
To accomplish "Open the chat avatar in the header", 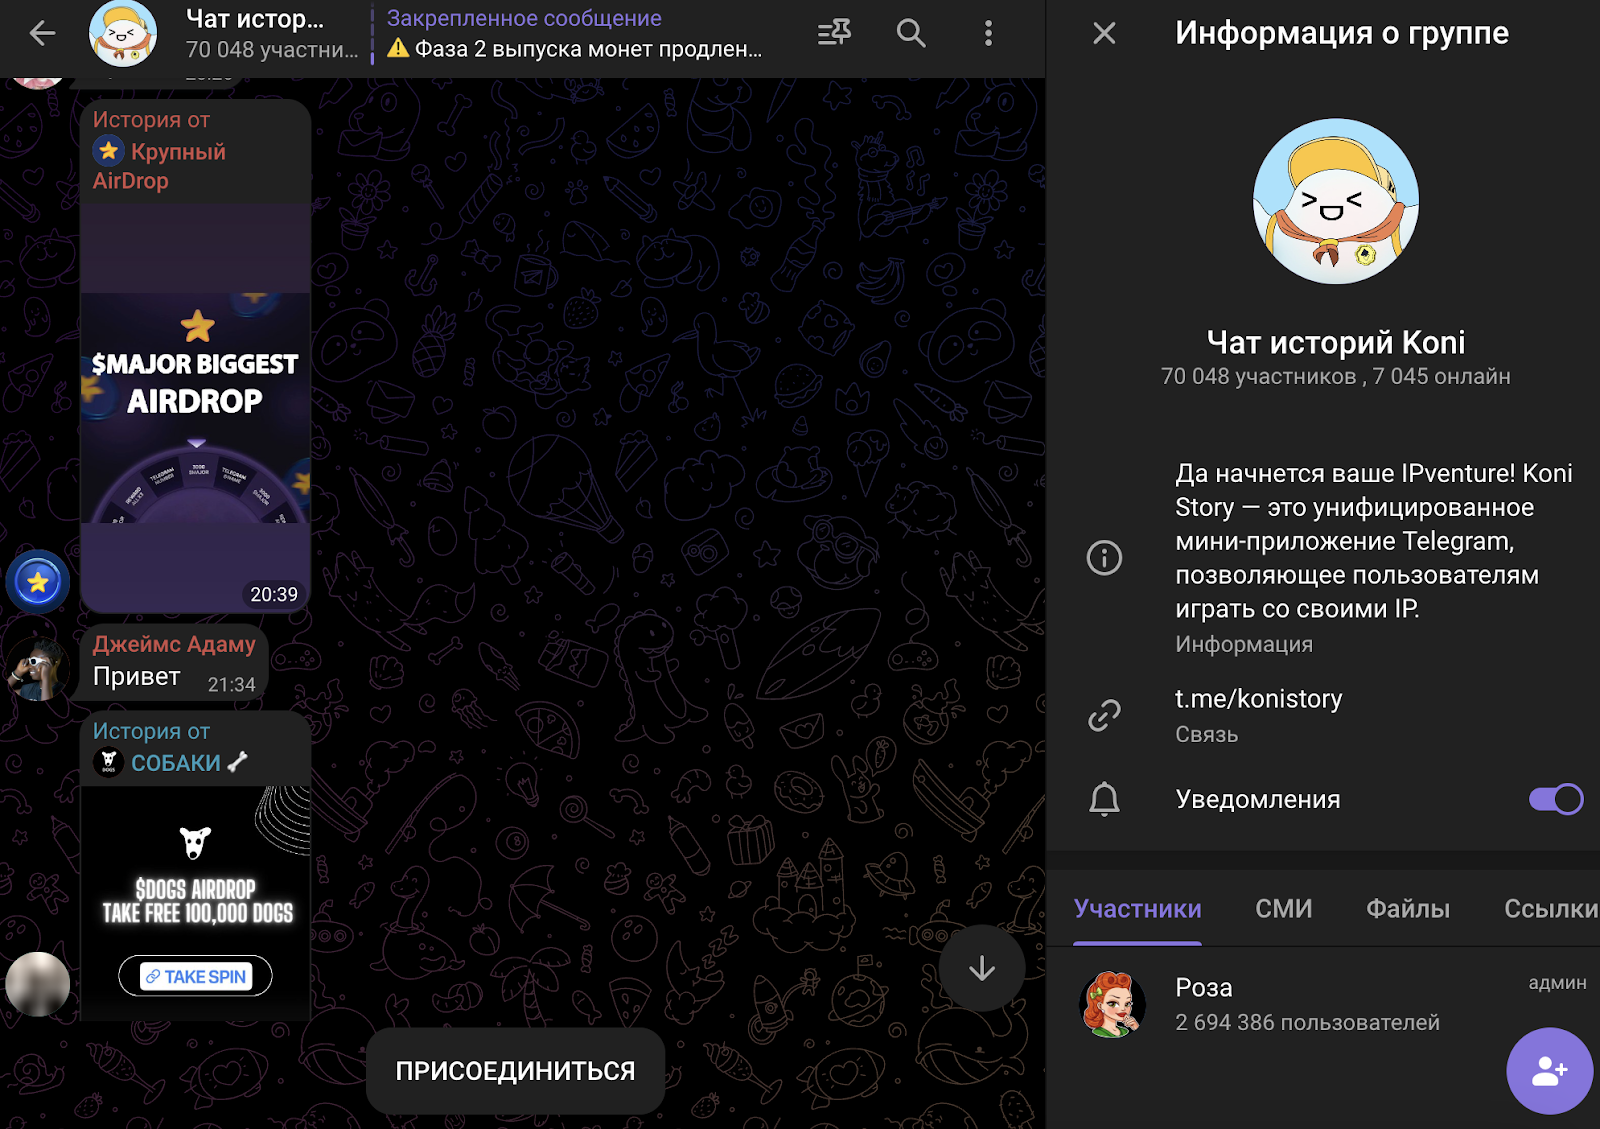I will tap(123, 34).
